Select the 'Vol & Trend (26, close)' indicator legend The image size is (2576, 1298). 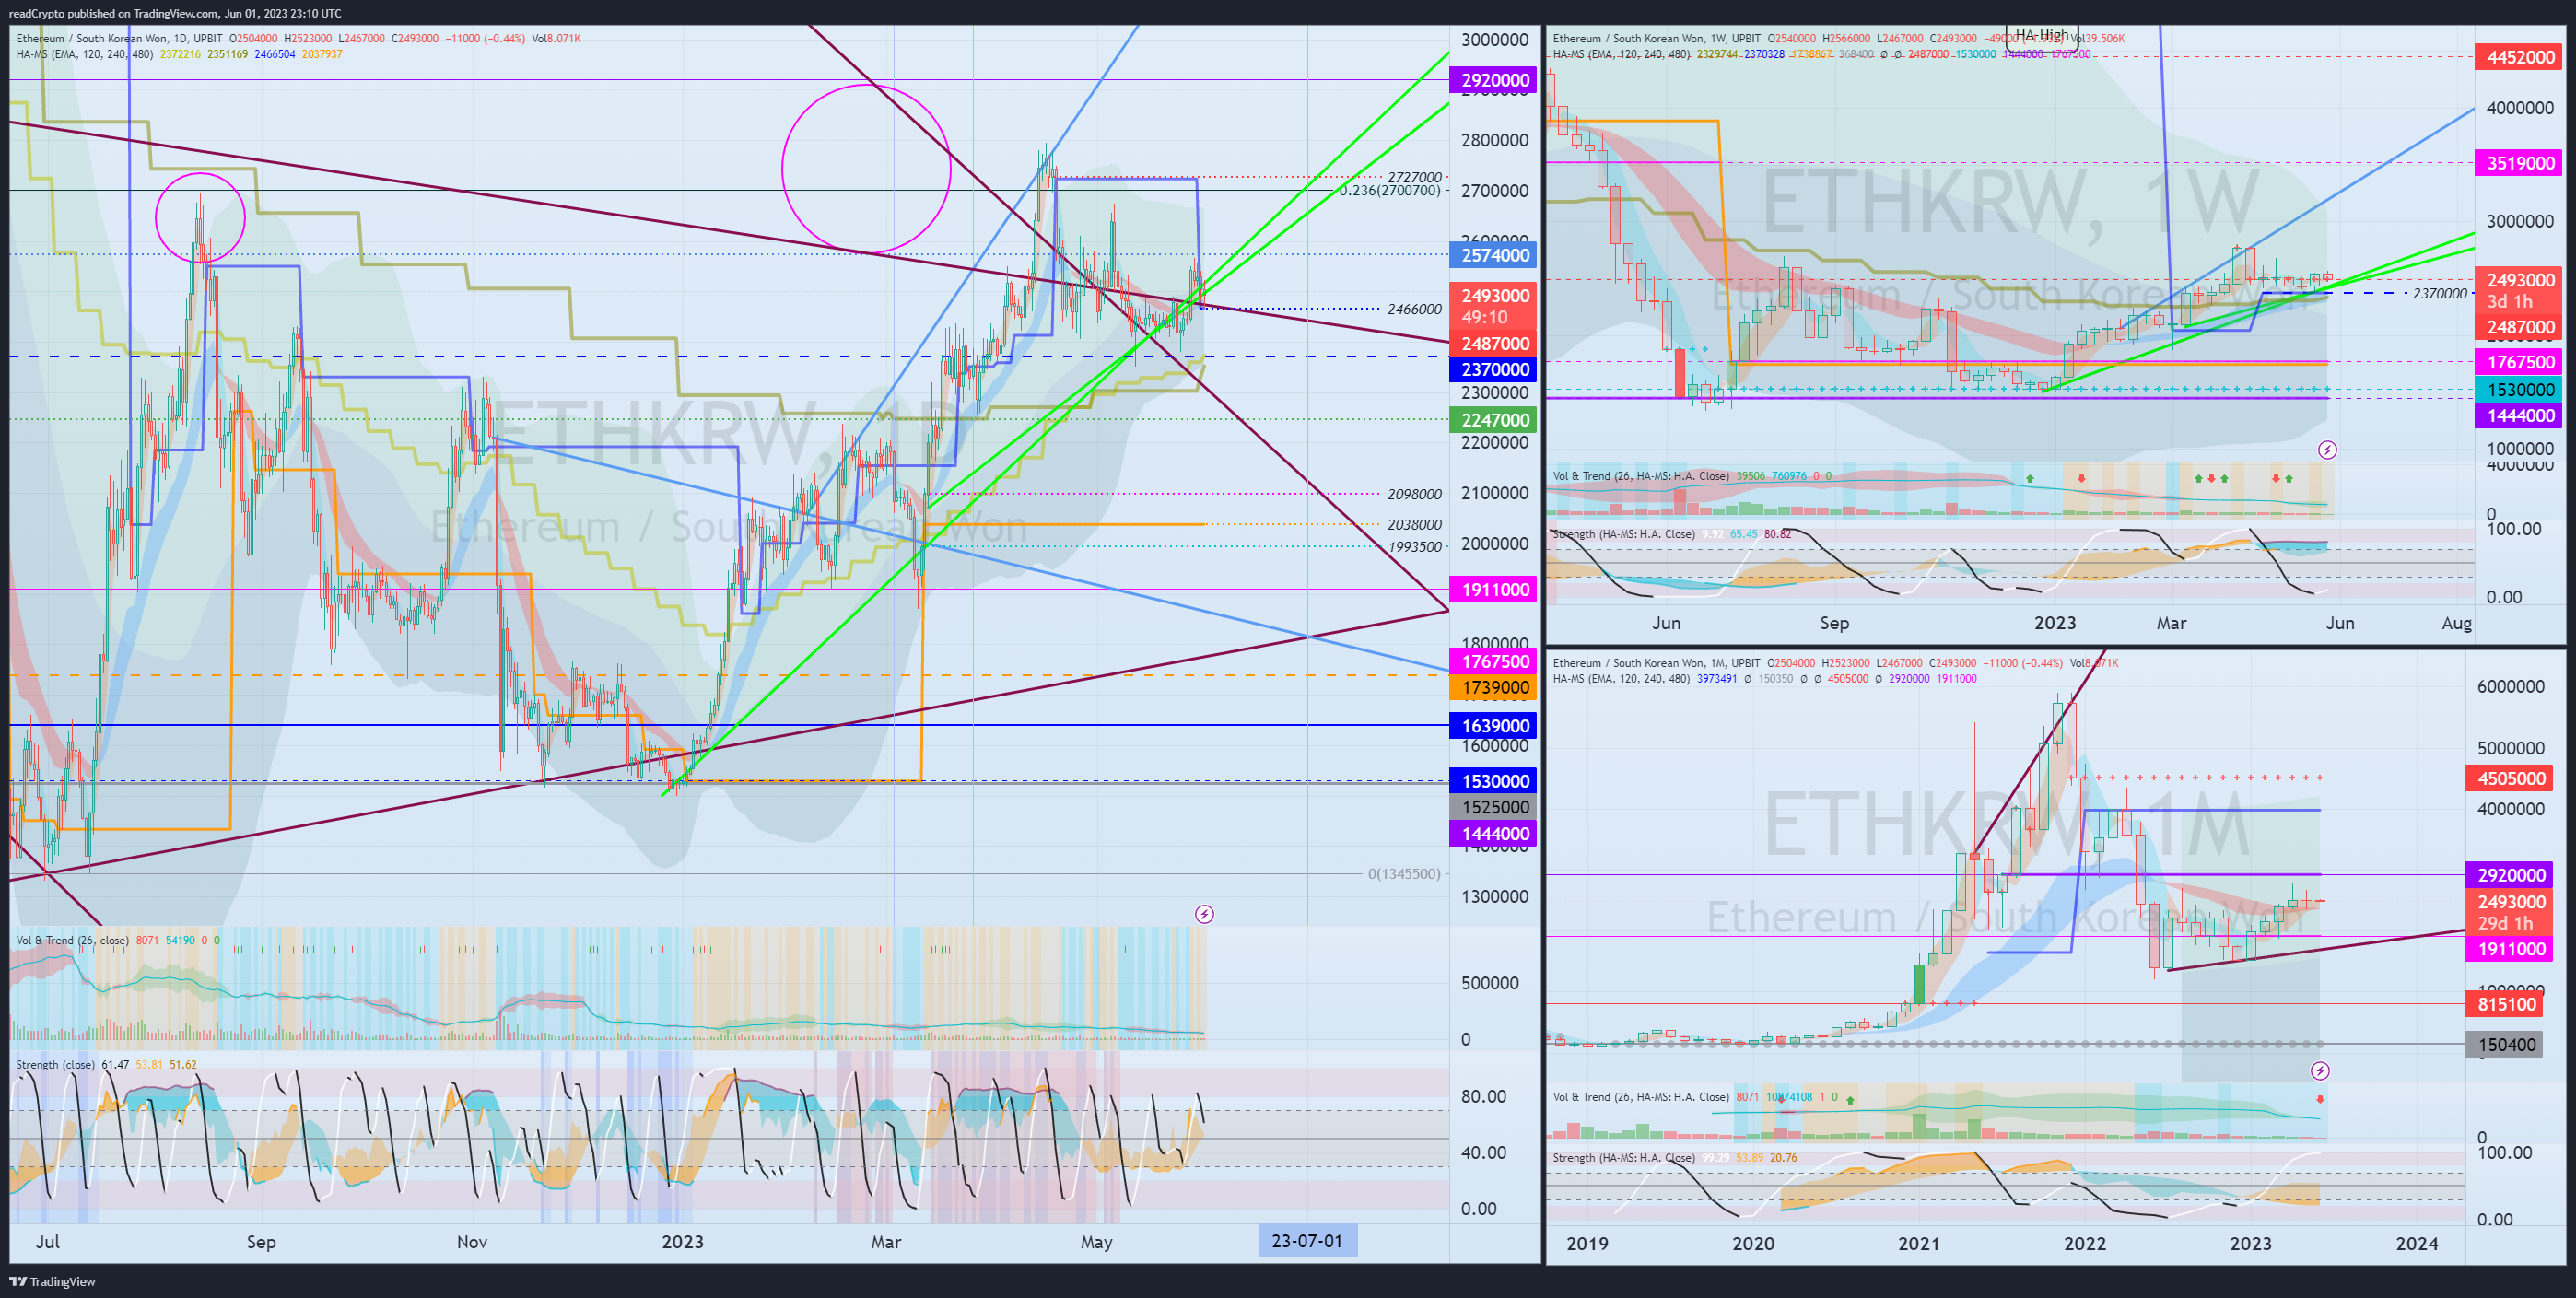click(x=72, y=940)
